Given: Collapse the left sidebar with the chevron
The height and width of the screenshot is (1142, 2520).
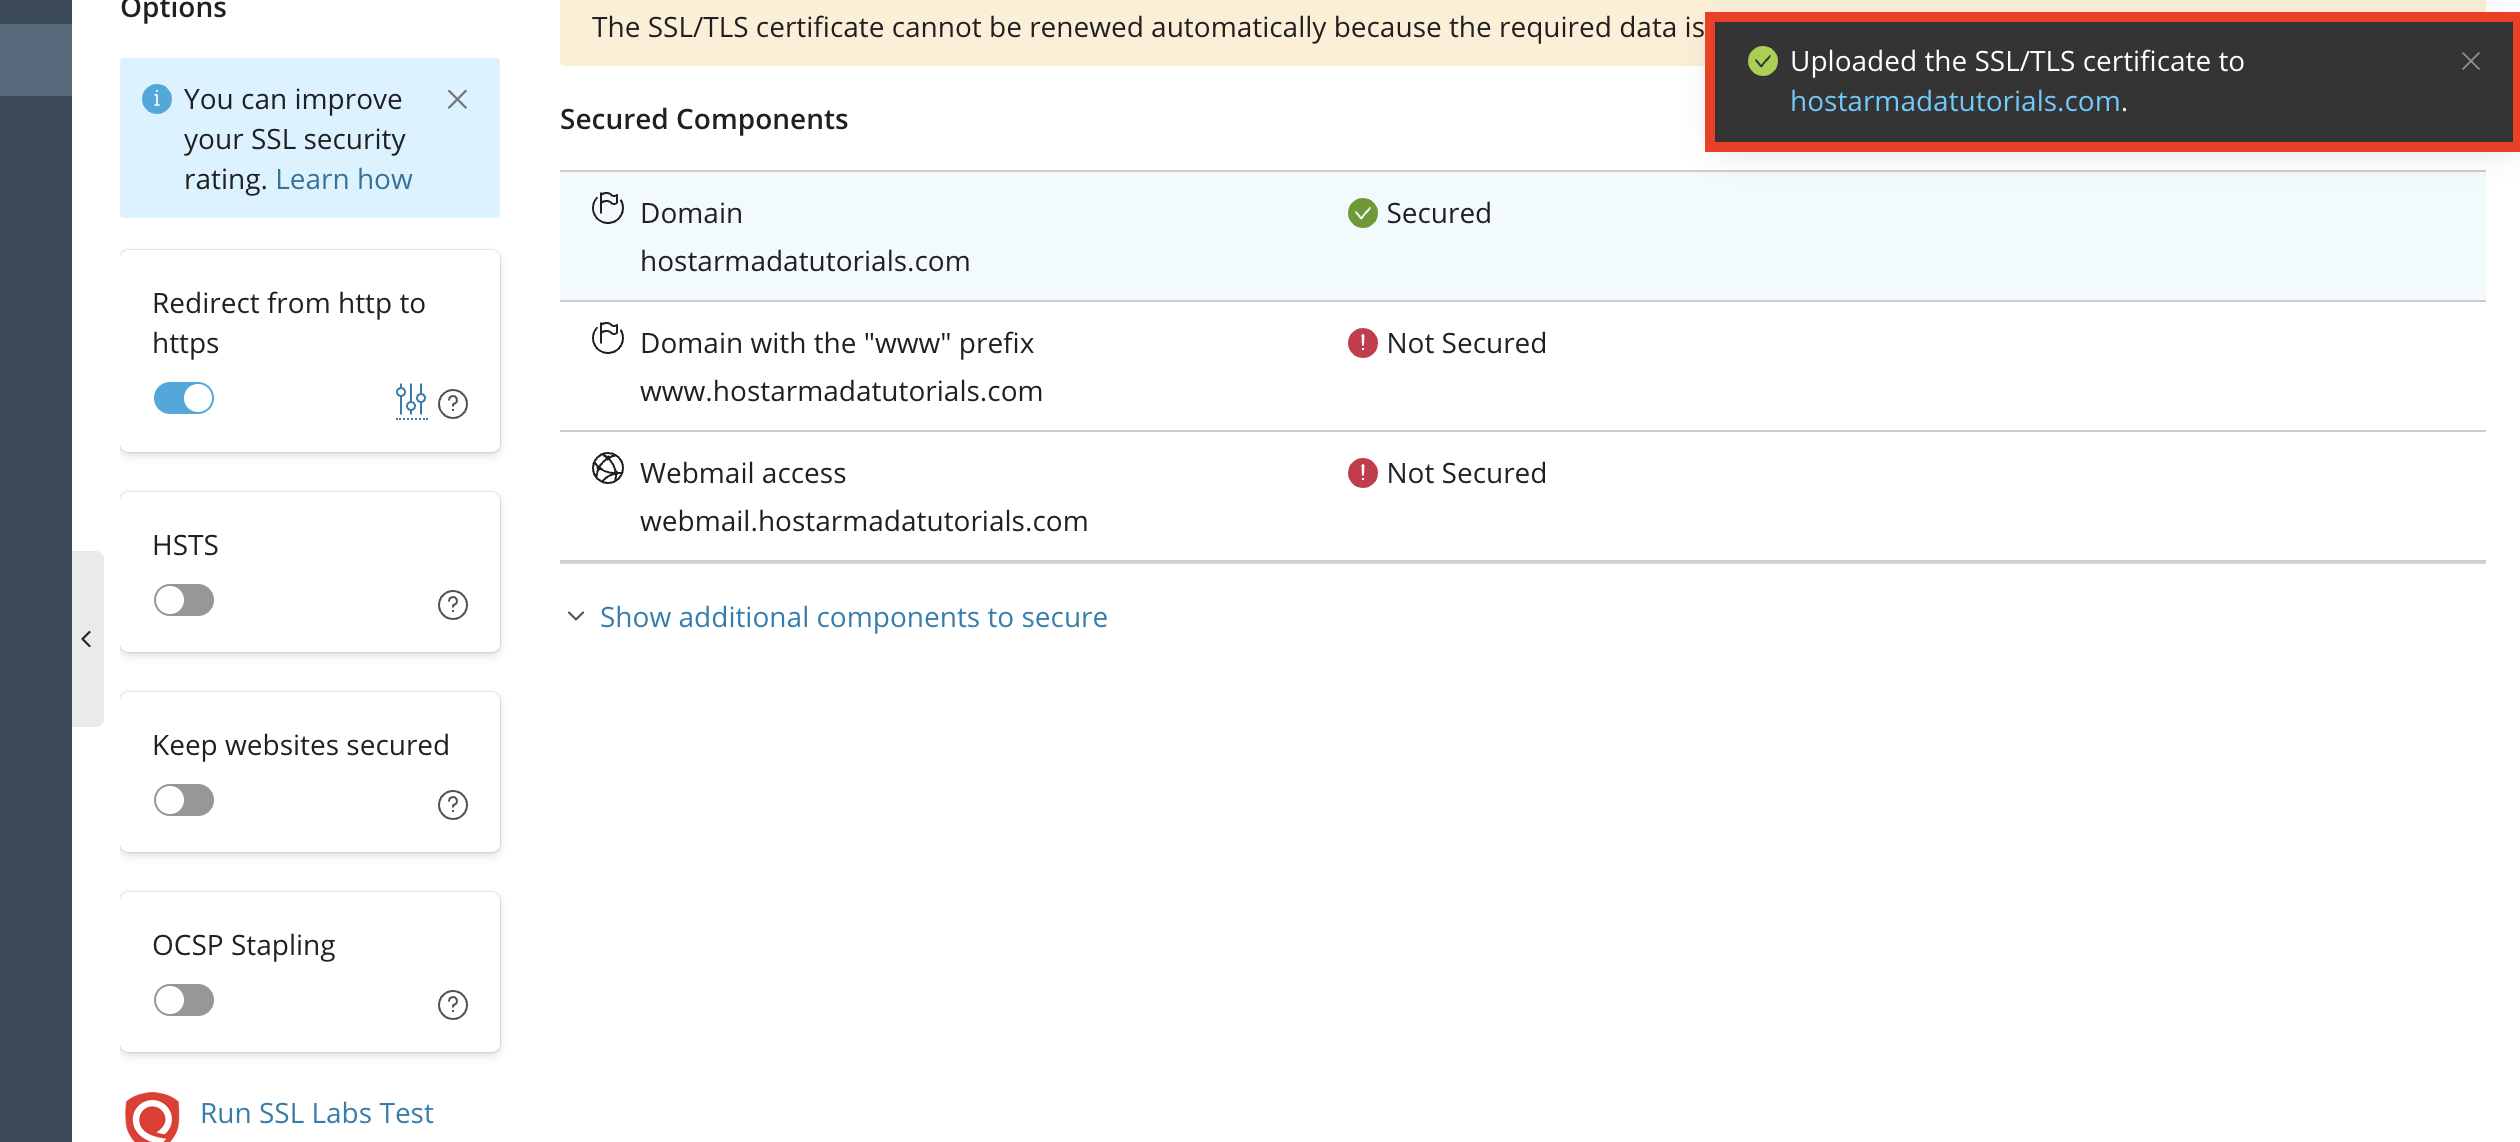Looking at the screenshot, I should [x=88, y=638].
